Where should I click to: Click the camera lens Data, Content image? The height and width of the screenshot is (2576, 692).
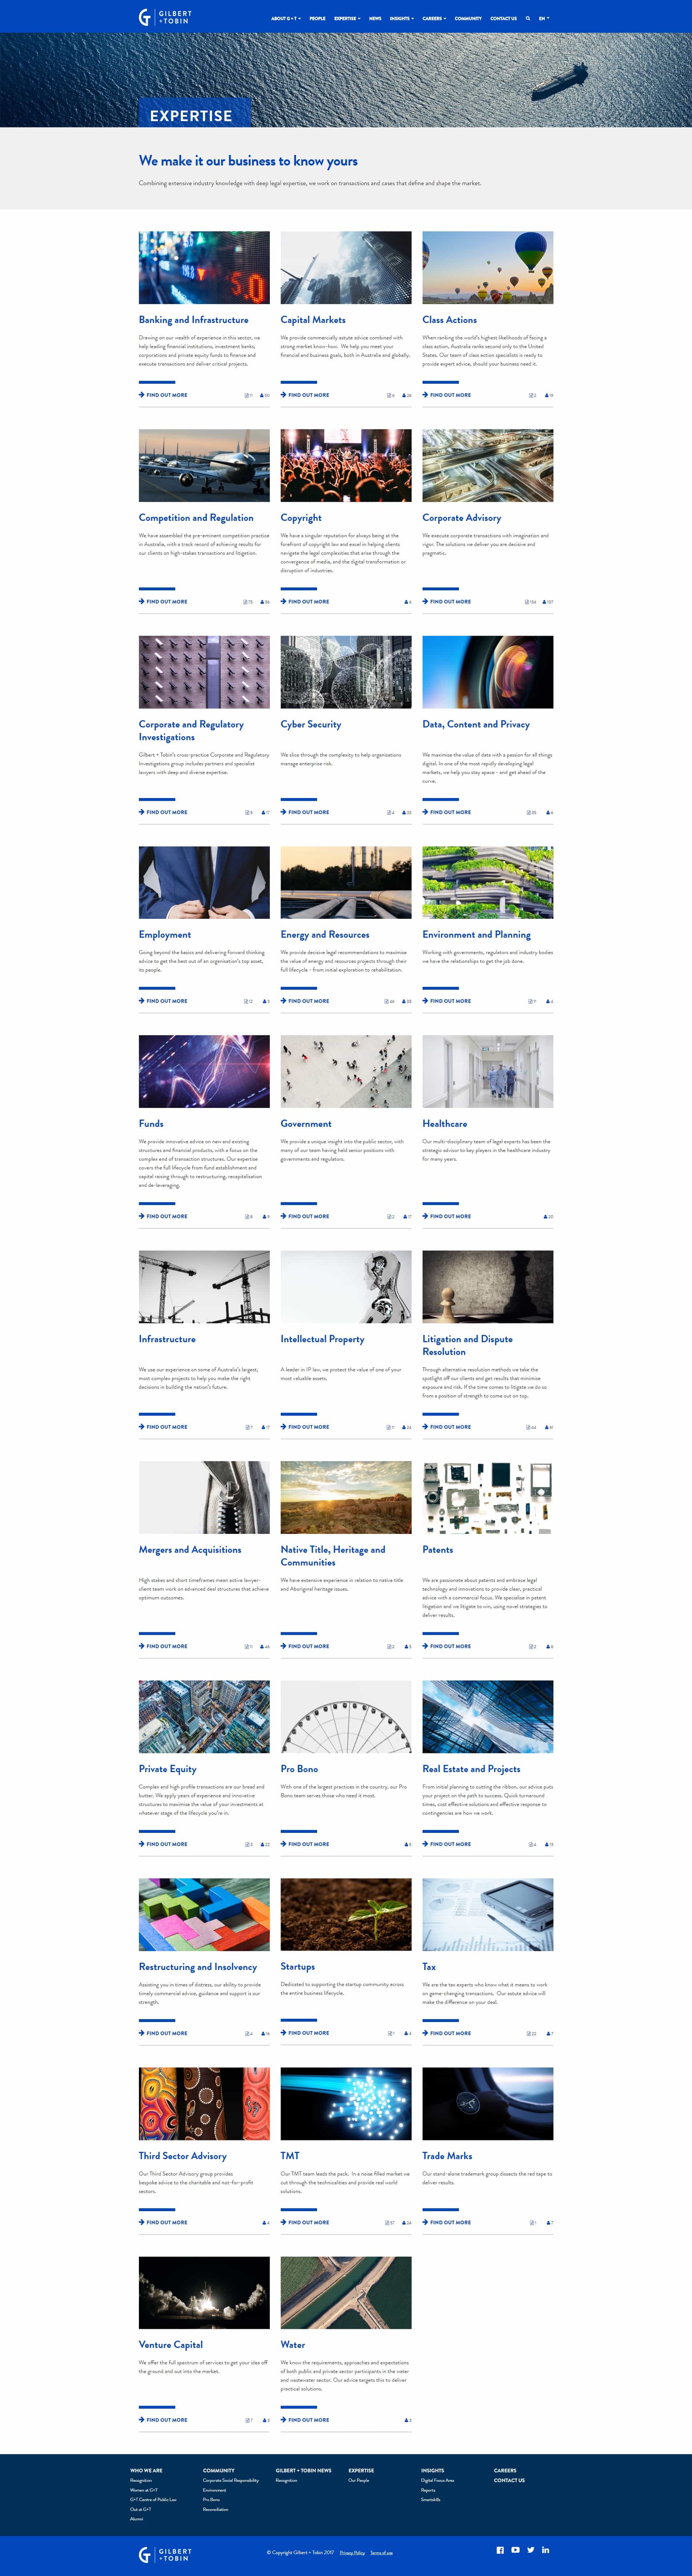tap(488, 672)
